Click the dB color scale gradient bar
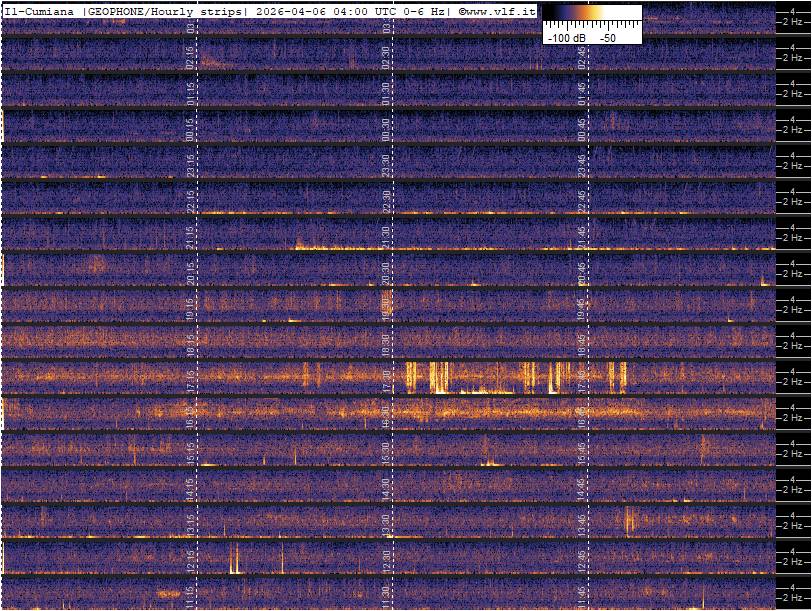812x611 pixels. pos(591,15)
